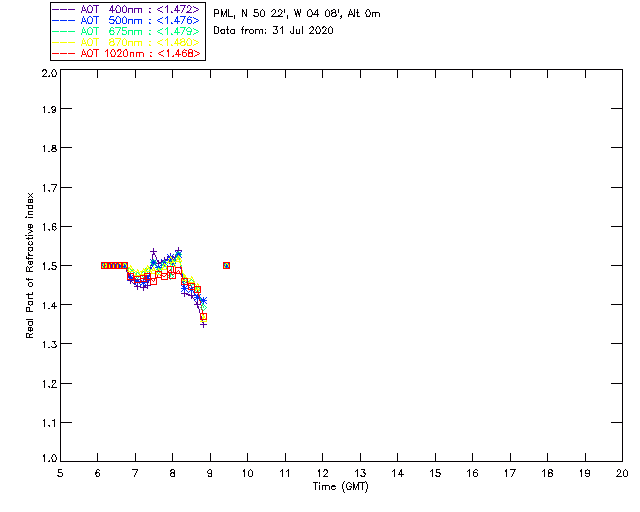Click y-axis tick label 1.3

point(49,344)
